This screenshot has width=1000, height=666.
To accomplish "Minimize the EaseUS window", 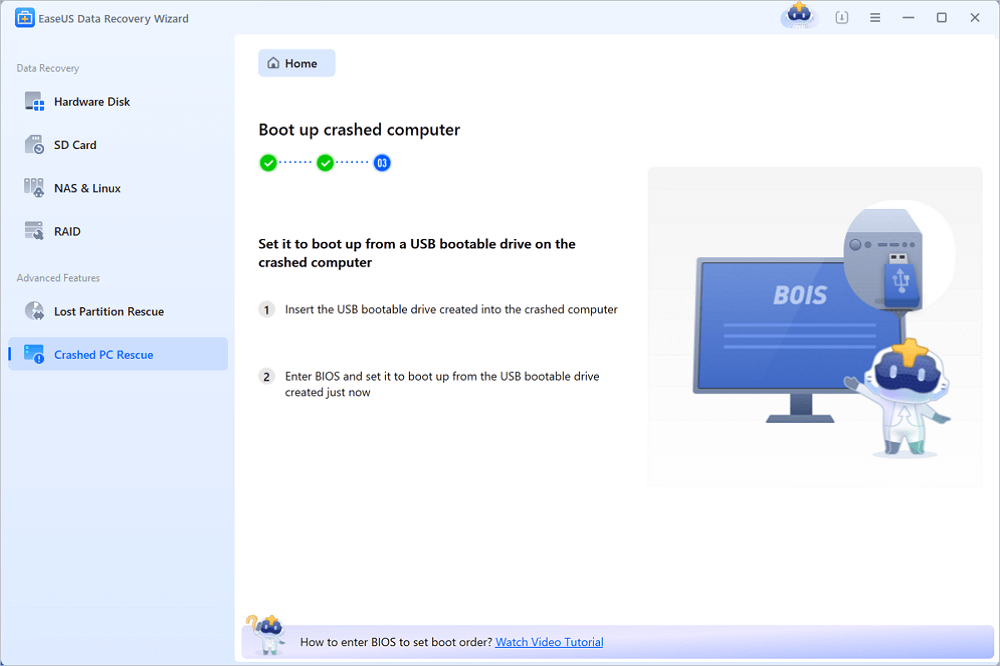I will (x=908, y=18).
